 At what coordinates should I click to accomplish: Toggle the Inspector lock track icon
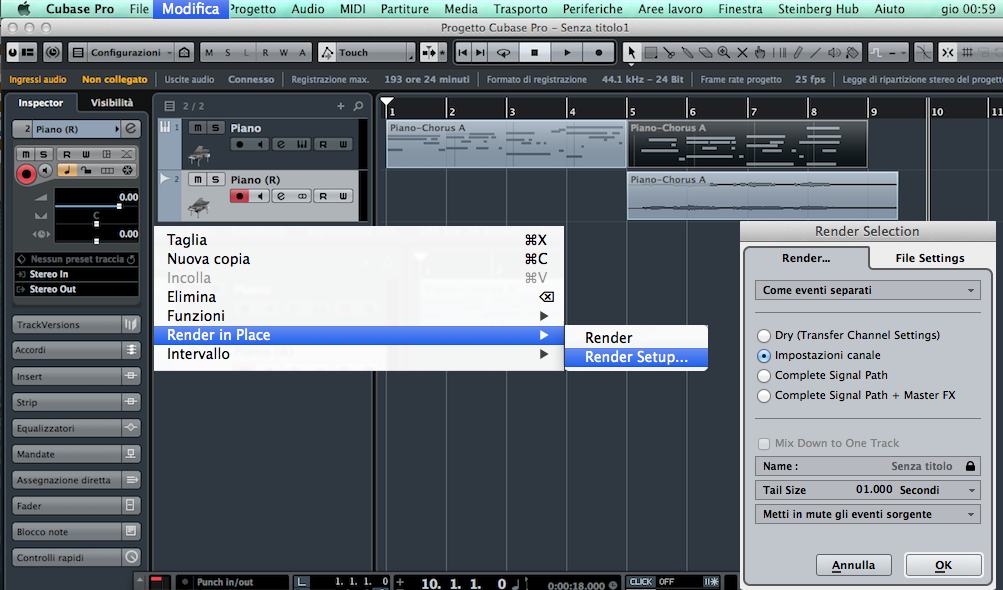pos(86,170)
